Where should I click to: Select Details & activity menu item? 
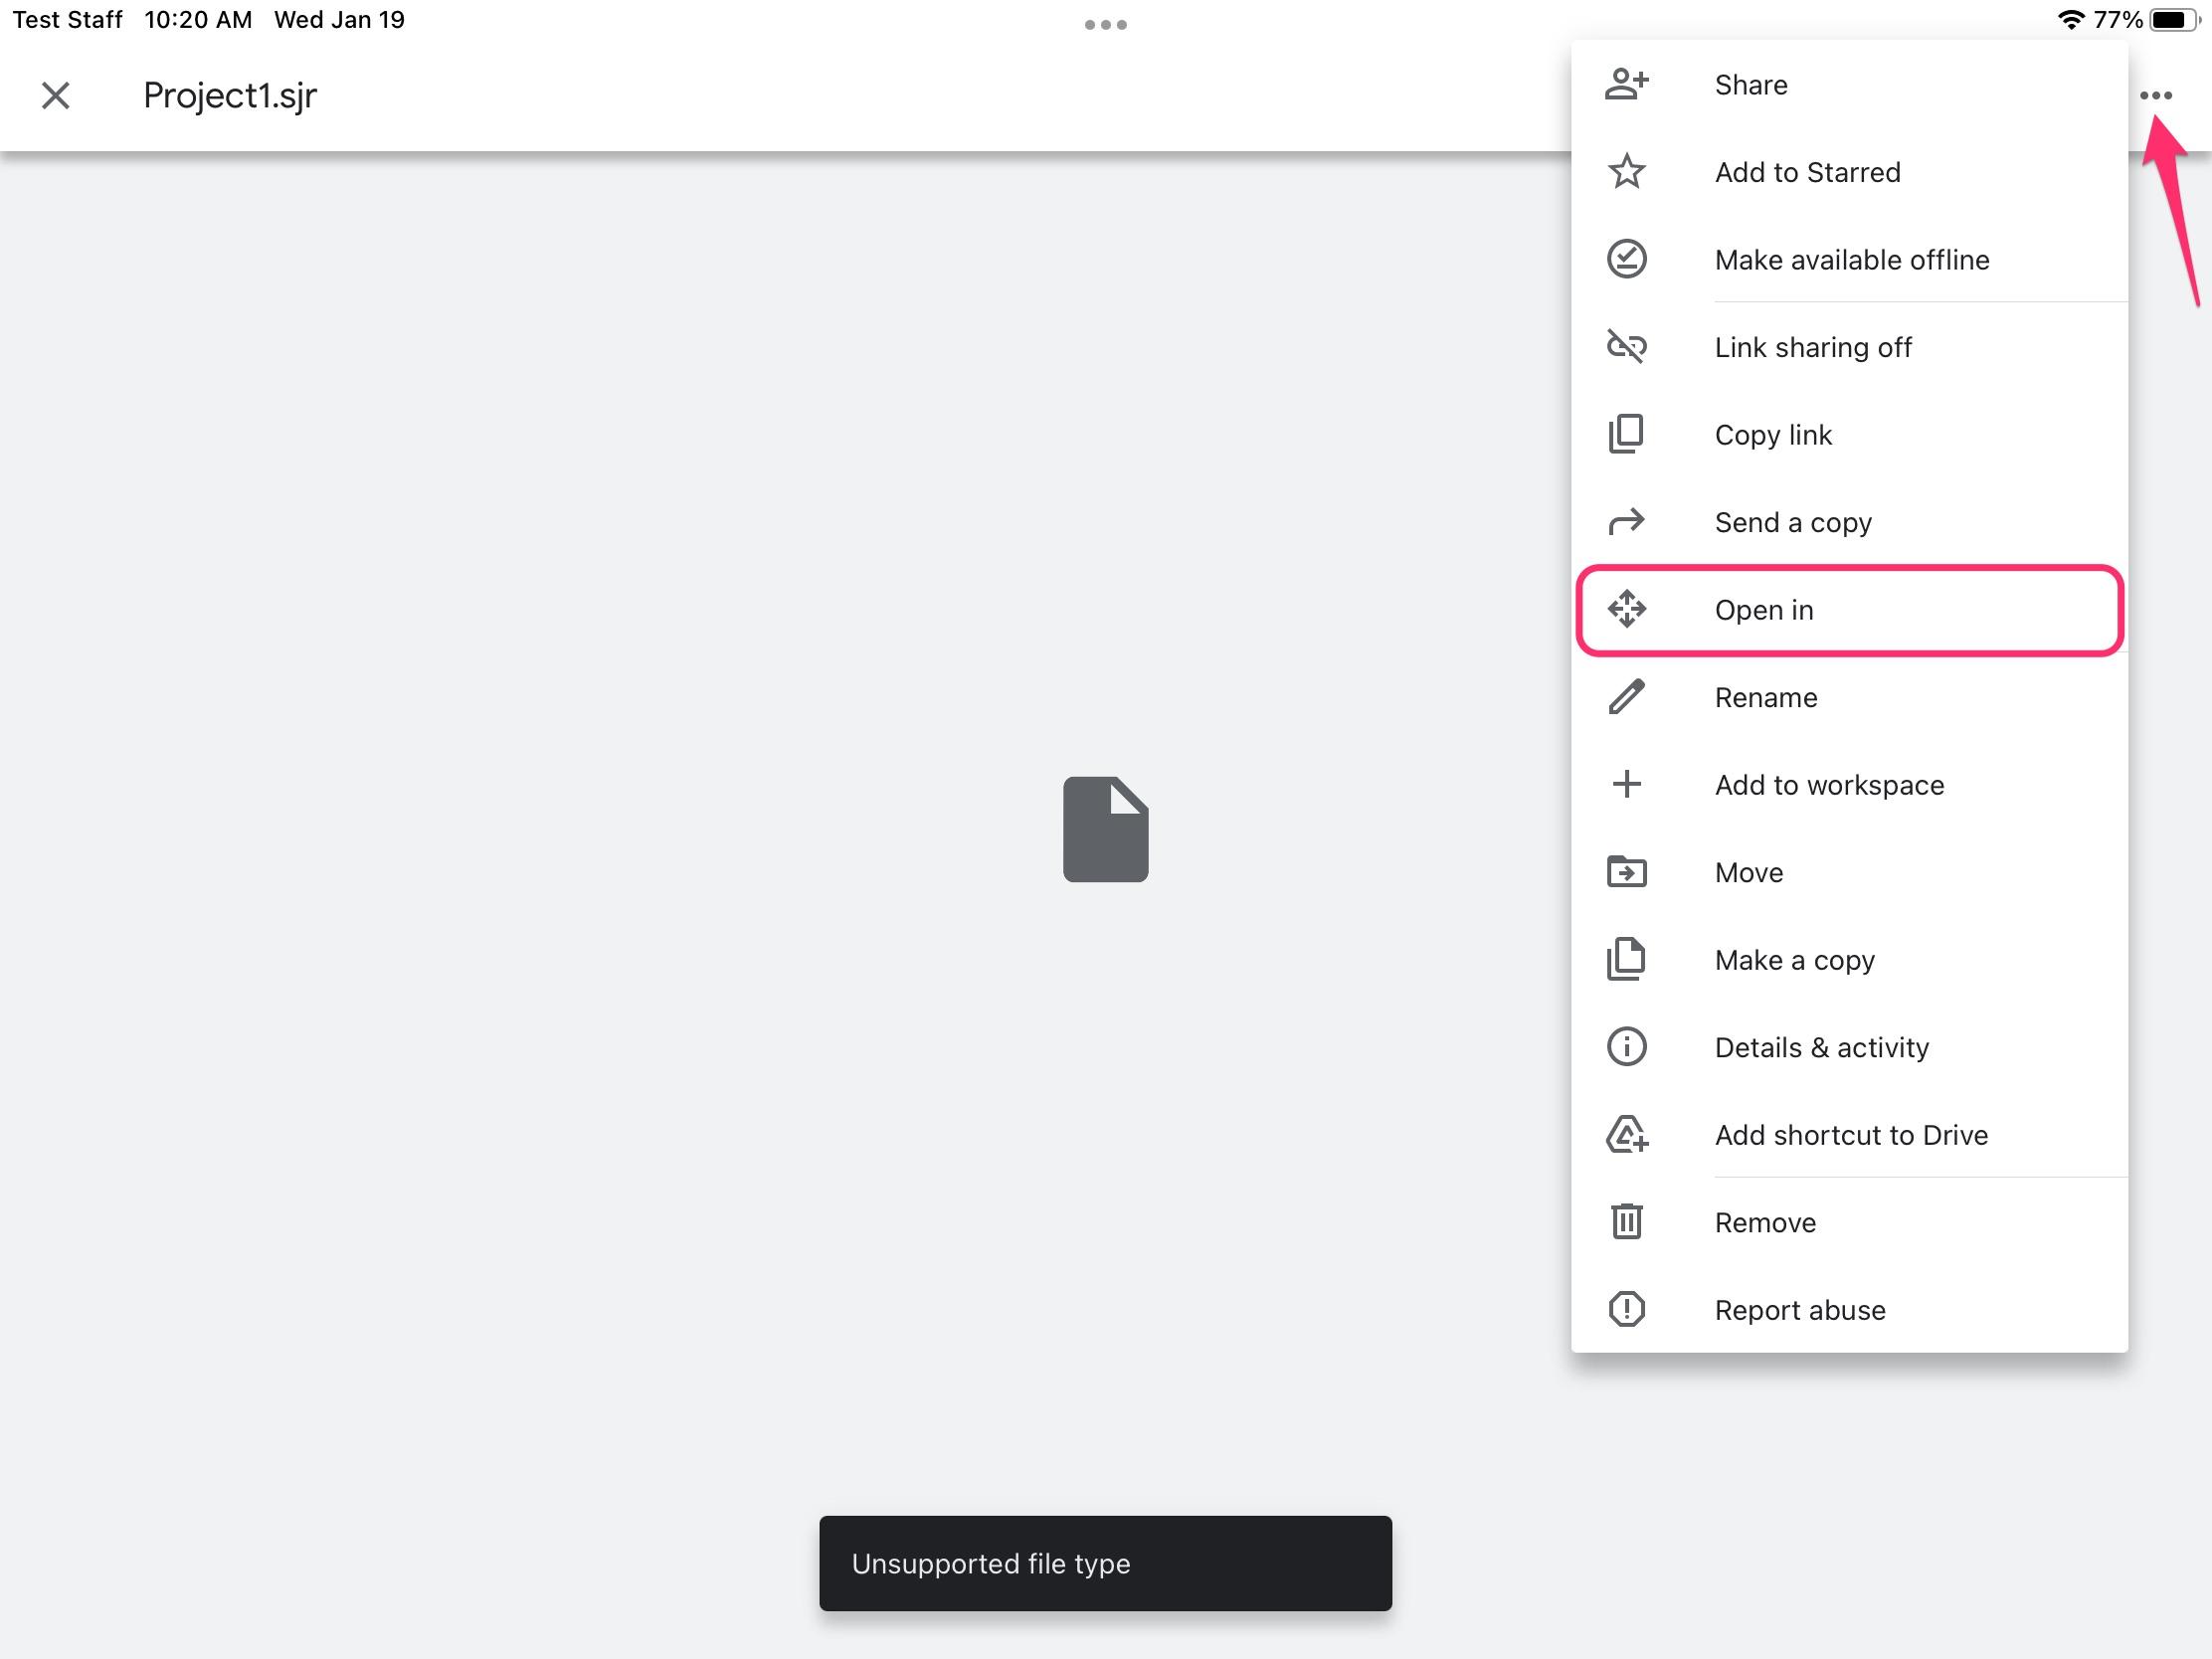point(1821,1047)
